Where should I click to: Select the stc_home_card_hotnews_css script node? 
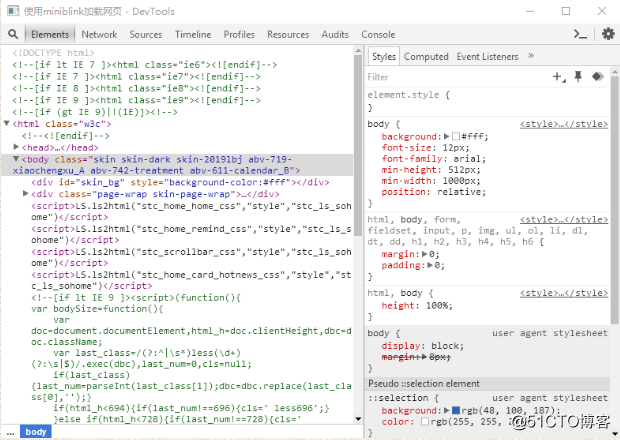coord(191,280)
